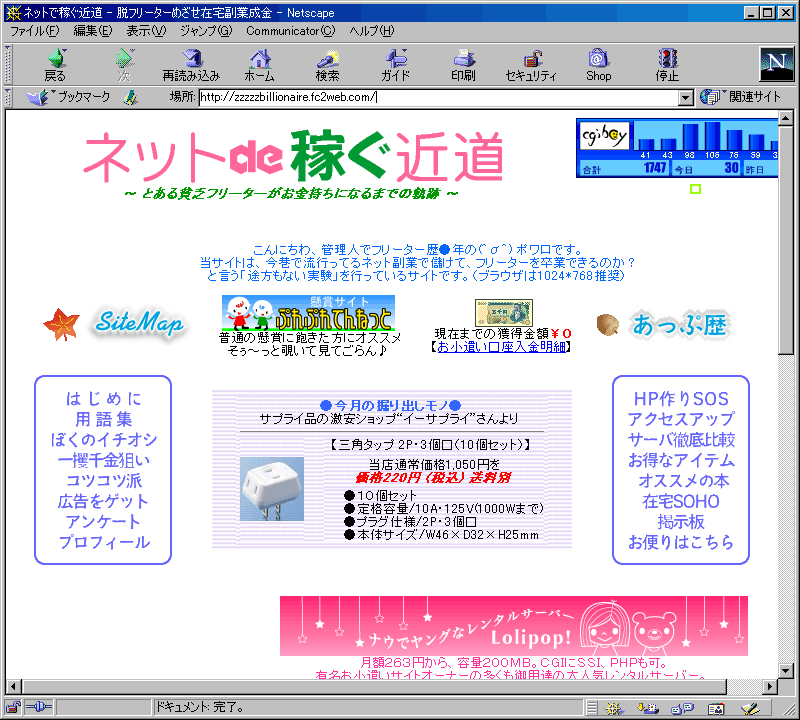Click the page location proxy icon

pyautogui.click(x=131, y=97)
